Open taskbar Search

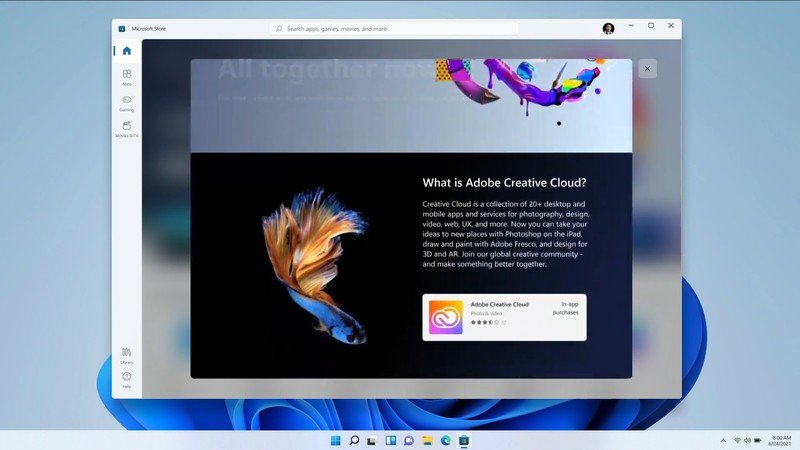pyautogui.click(x=354, y=440)
